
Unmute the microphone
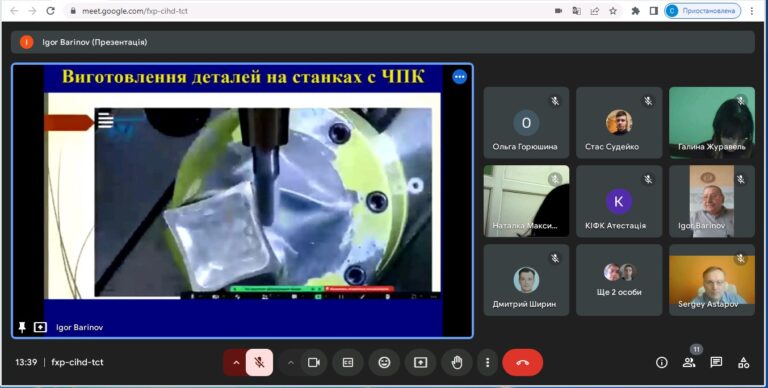pos(259,363)
